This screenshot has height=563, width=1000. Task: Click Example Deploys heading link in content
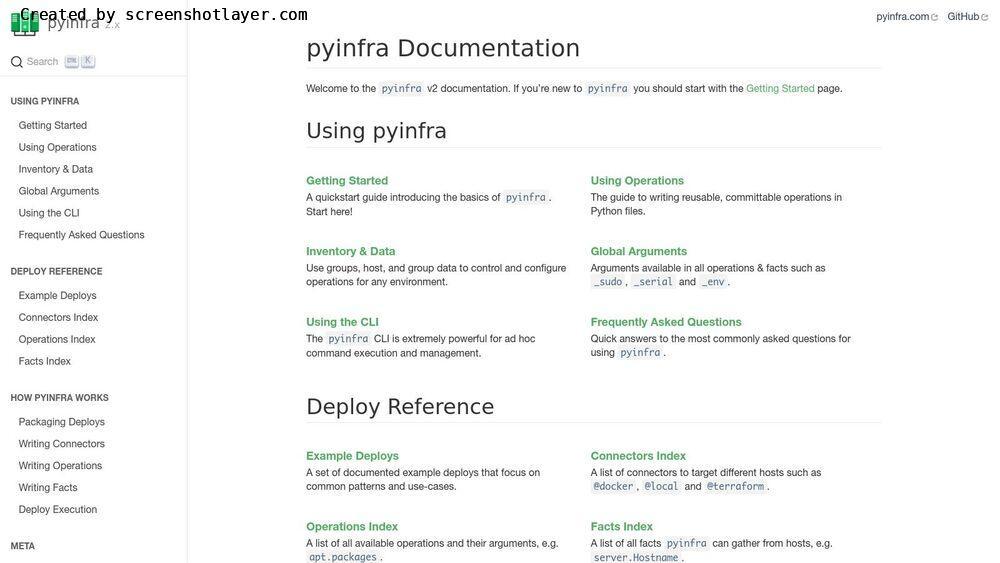point(352,456)
